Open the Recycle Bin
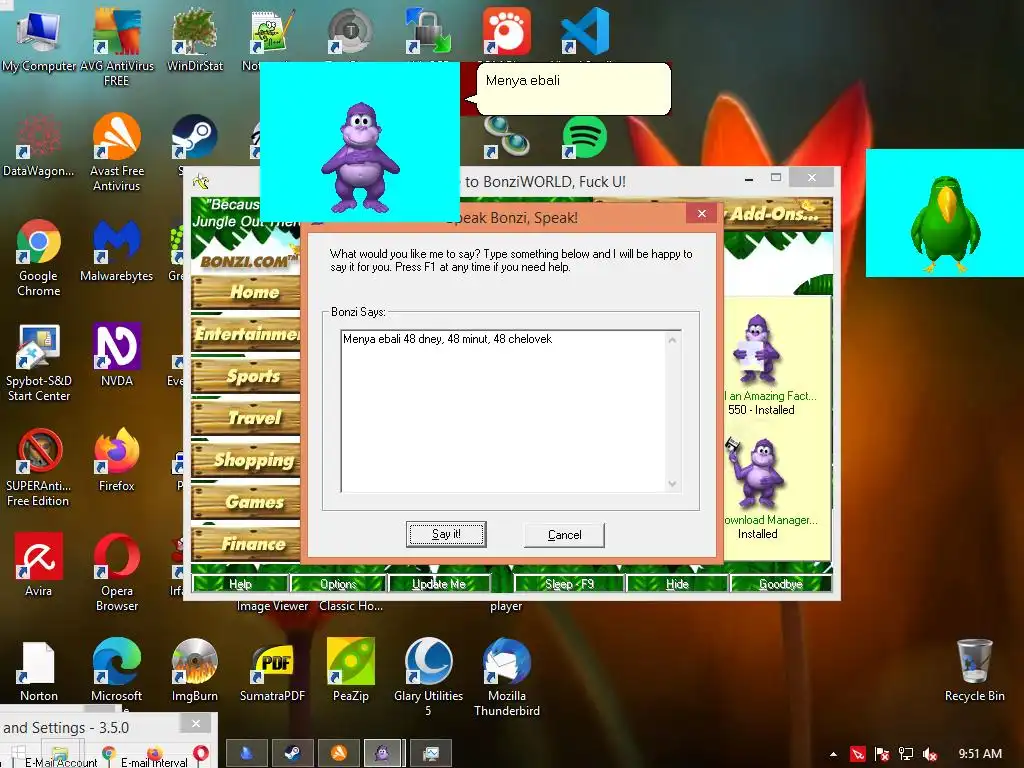The height and width of the screenshot is (768, 1024). tap(974, 670)
